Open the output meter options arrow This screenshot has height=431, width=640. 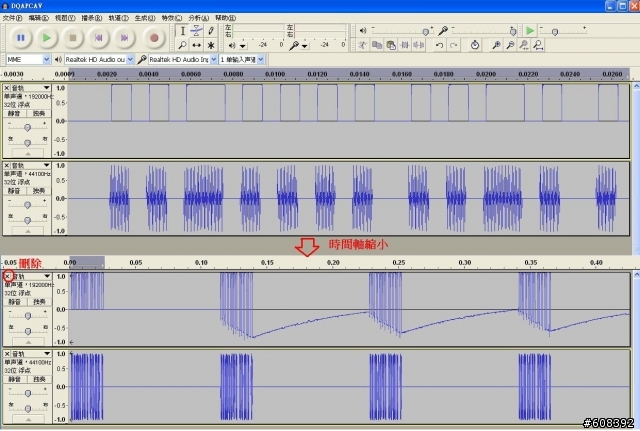[242, 46]
